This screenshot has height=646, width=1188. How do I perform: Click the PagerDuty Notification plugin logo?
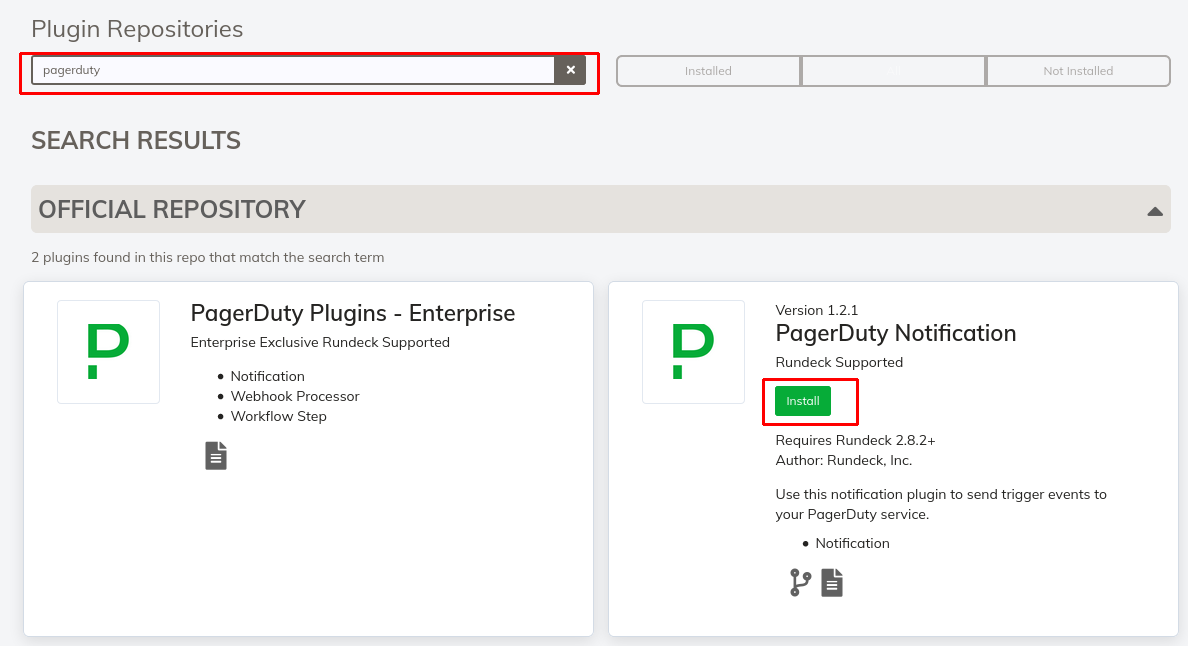point(693,351)
